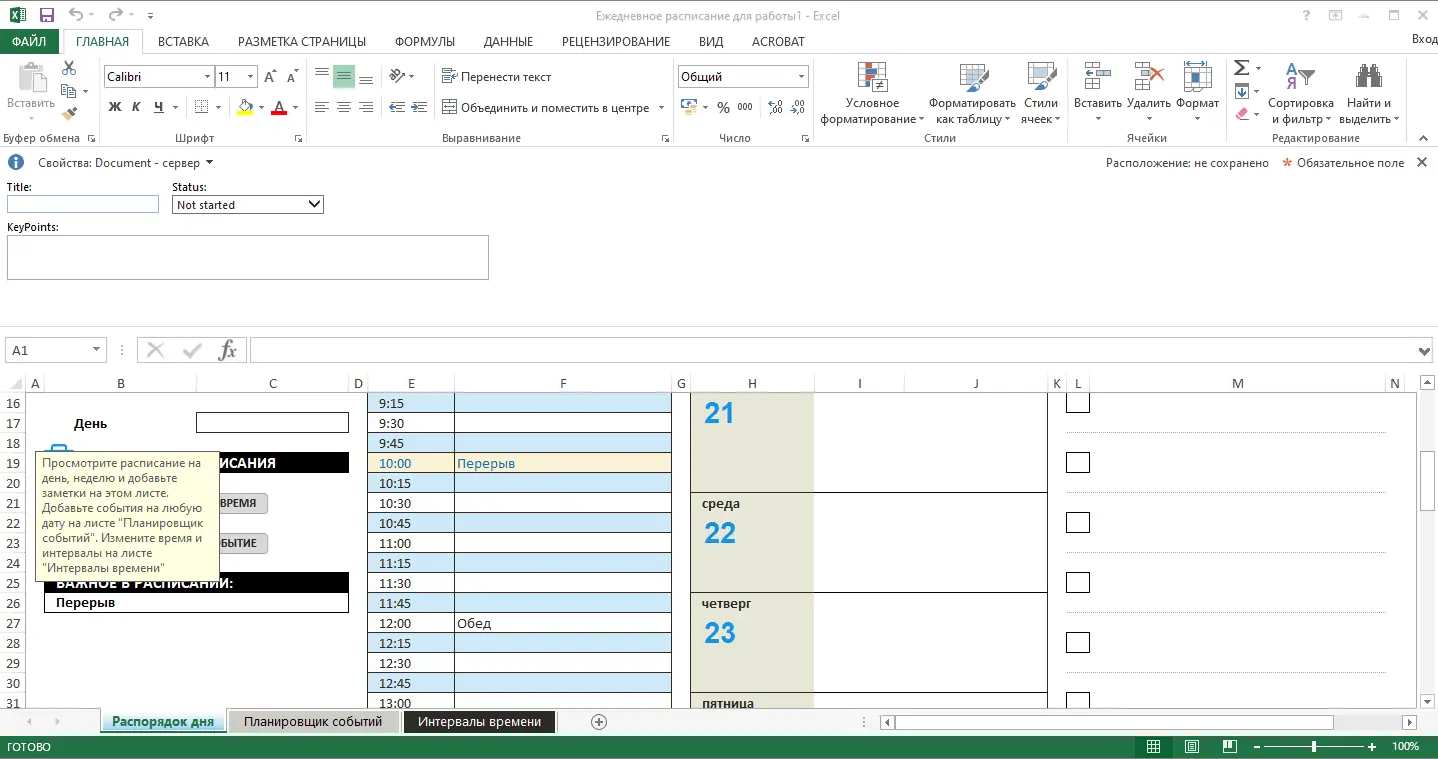Check the box next to date 21
This screenshot has width=1438, height=759.
click(x=1077, y=403)
